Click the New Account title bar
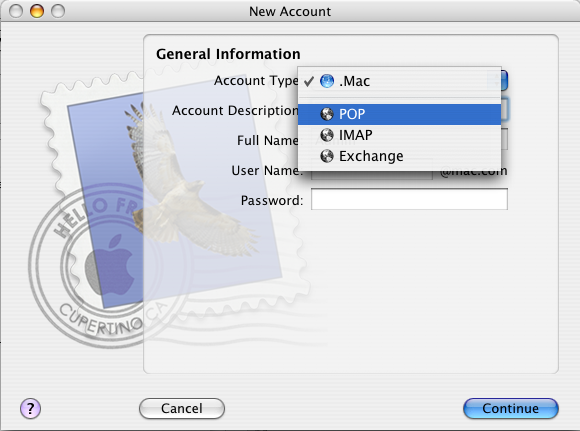 tap(290, 11)
